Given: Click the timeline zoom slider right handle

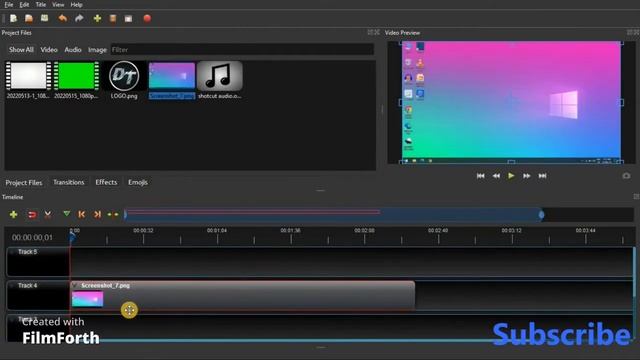Looking at the screenshot, I should [541, 215].
